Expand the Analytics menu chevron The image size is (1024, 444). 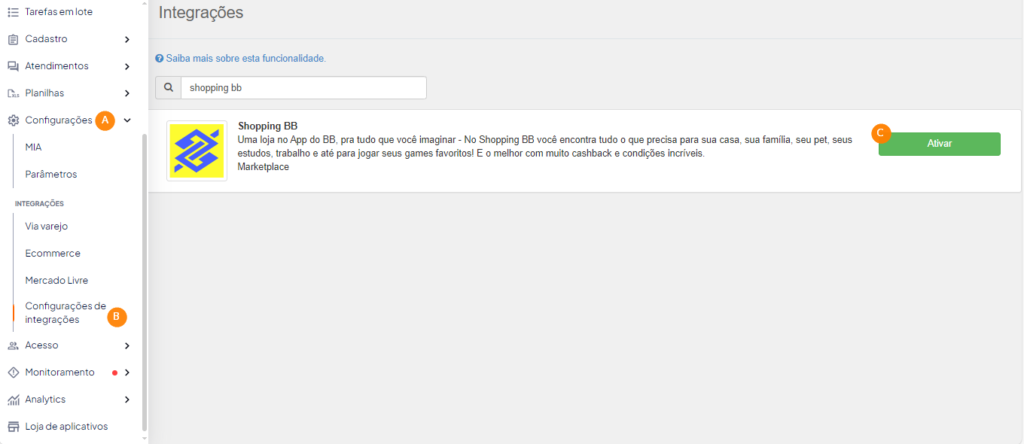click(127, 400)
